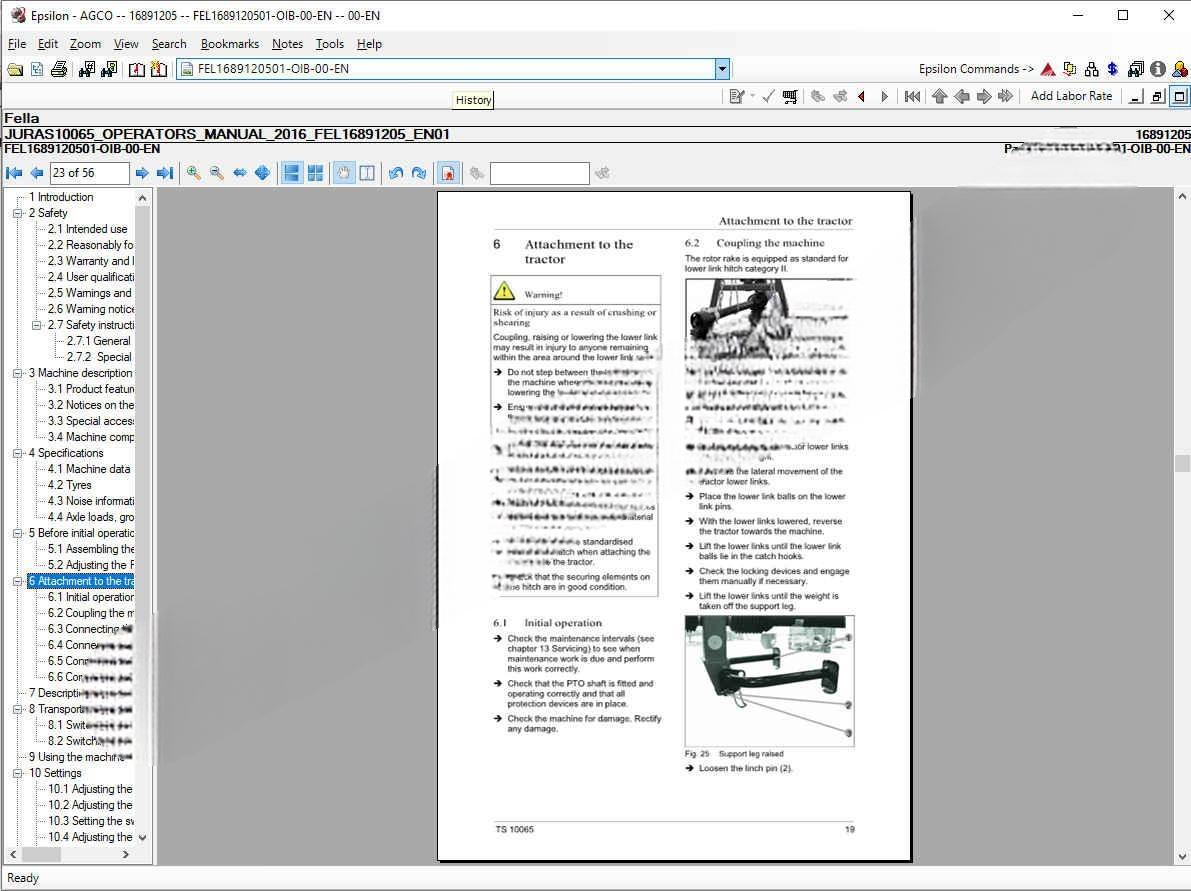The width and height of the screenshot is (1191, 891).
Task: Toggle the hand pan tool
Action: (343, 173)
